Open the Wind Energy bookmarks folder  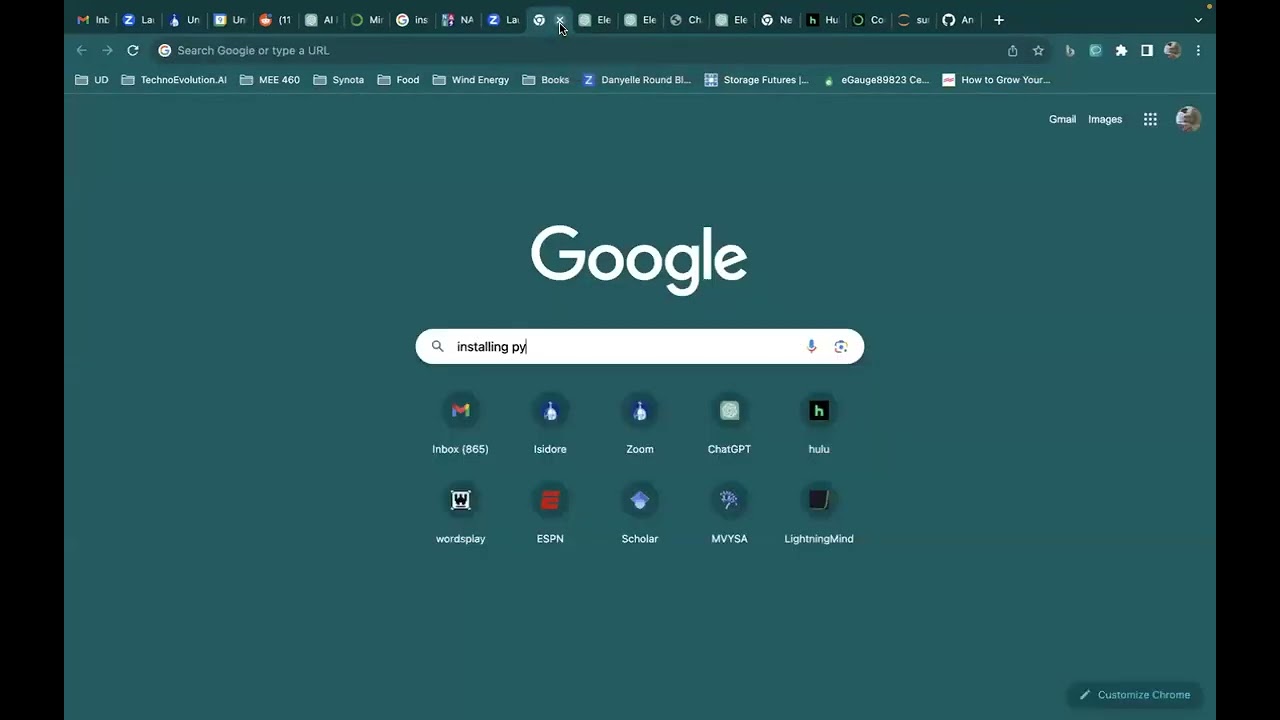(471, 80)
